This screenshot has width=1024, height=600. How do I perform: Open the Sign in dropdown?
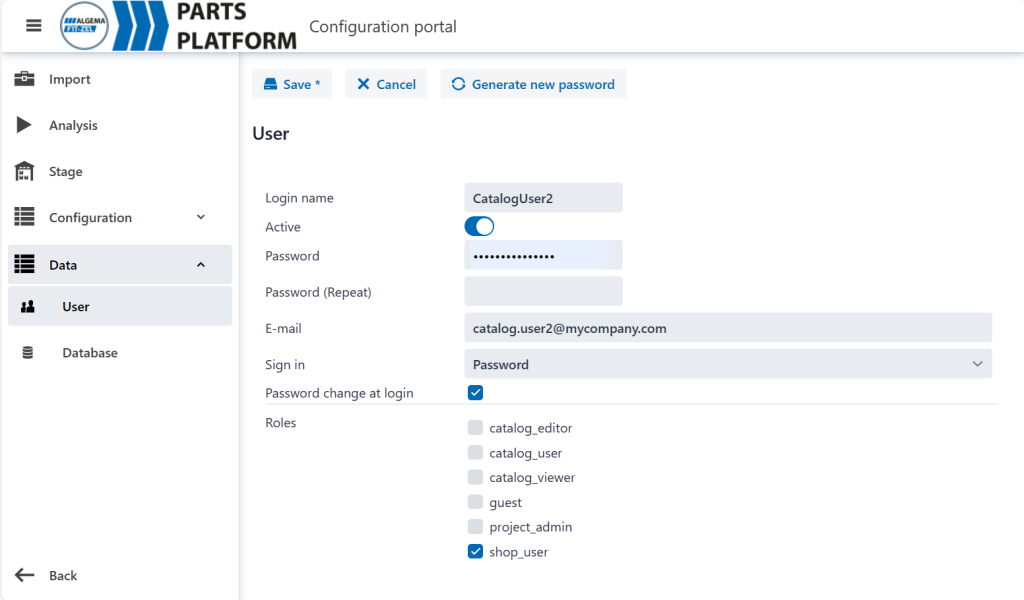[x=728, y=364]
